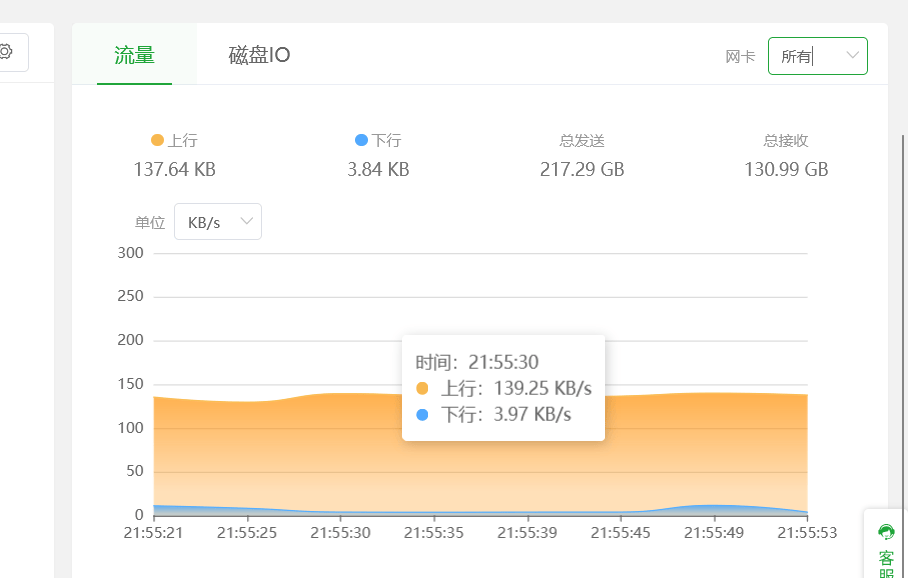Click the 21:55:25 axis time label
Image resolution: width=908 pixels, height=578 pixels.
click(x=247, y=533)
